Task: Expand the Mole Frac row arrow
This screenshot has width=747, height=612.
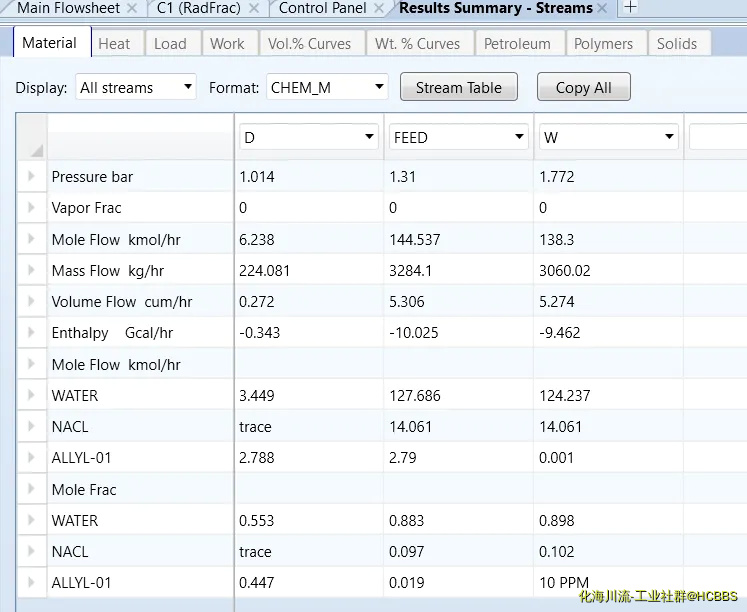Action: (31, 489)
